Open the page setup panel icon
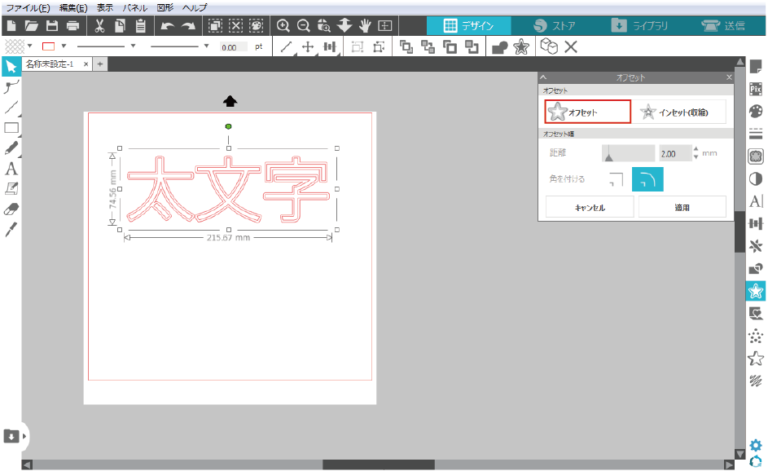Screen dimensions: 768x471 756,66
